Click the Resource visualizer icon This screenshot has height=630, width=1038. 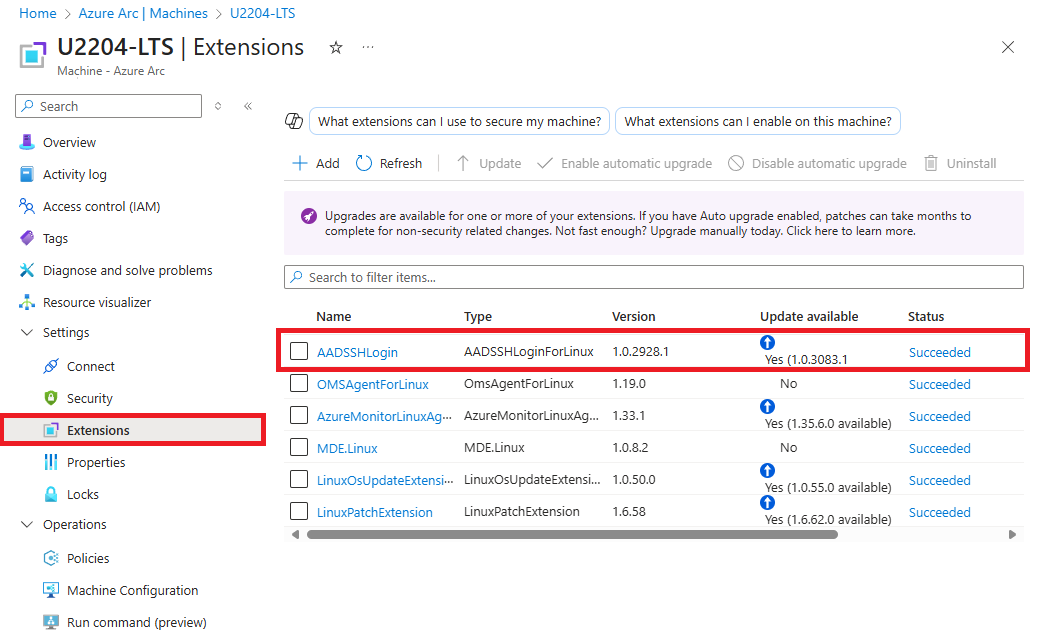(27, 302)
